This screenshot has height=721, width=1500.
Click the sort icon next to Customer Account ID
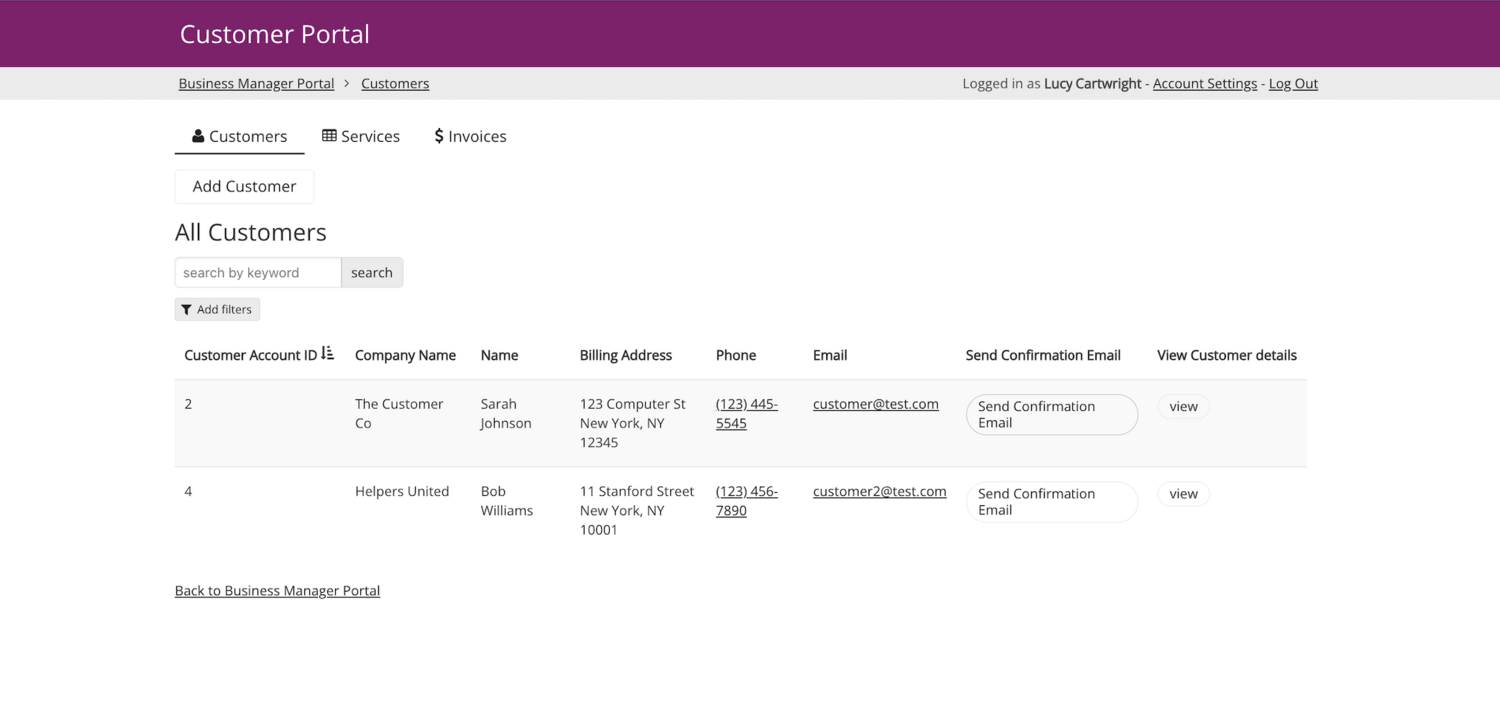[x=329, y=353]
